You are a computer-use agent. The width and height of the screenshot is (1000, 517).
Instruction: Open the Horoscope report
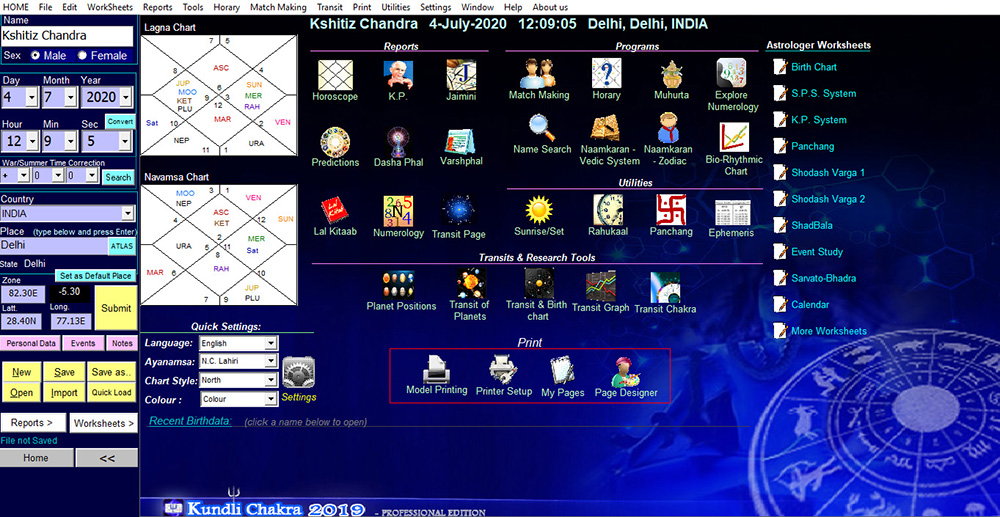(335, 75)
